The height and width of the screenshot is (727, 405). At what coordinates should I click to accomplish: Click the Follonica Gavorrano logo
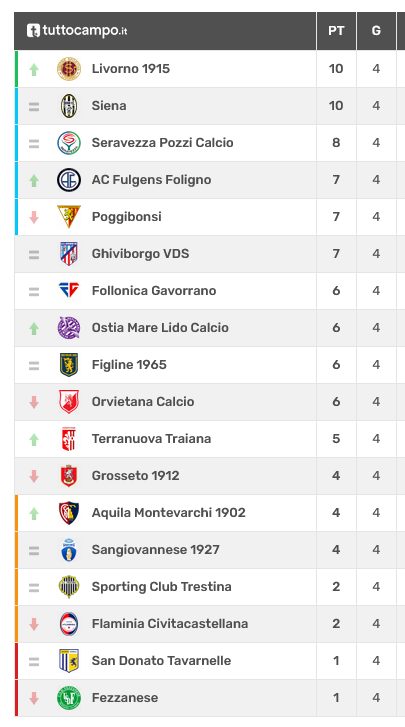(69, 290)
